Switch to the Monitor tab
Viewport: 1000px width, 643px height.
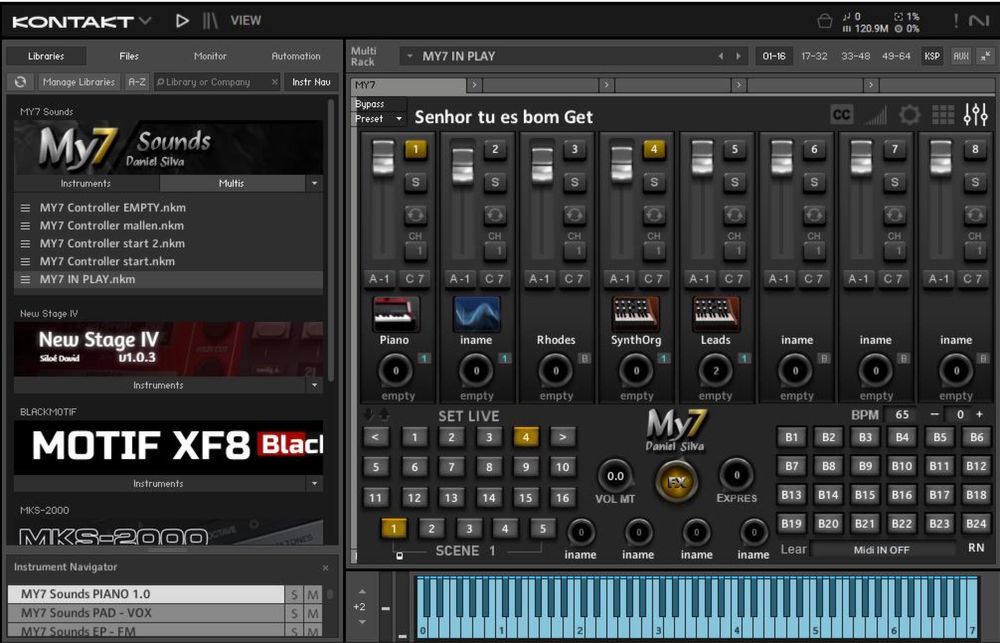coord(210,56)
